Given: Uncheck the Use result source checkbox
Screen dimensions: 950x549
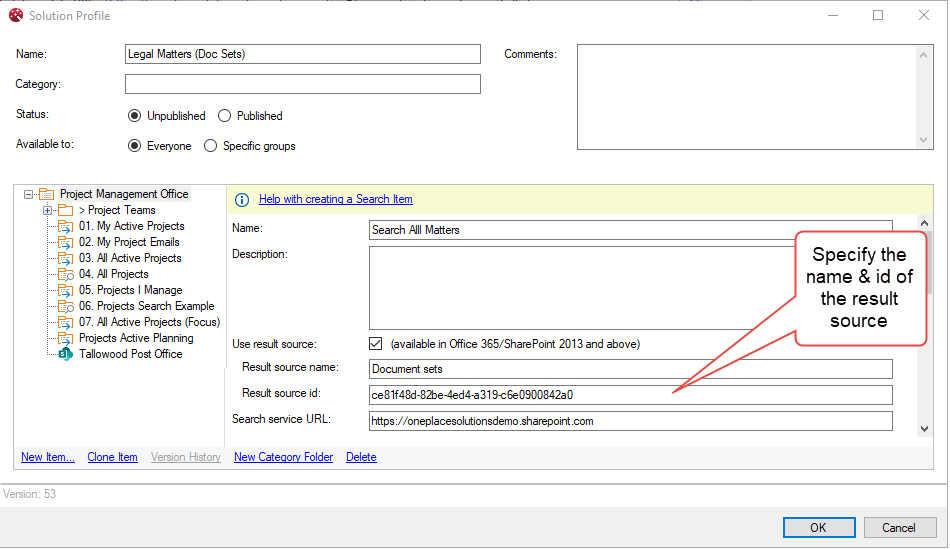Looking at the screenshot, I should 376,344.
